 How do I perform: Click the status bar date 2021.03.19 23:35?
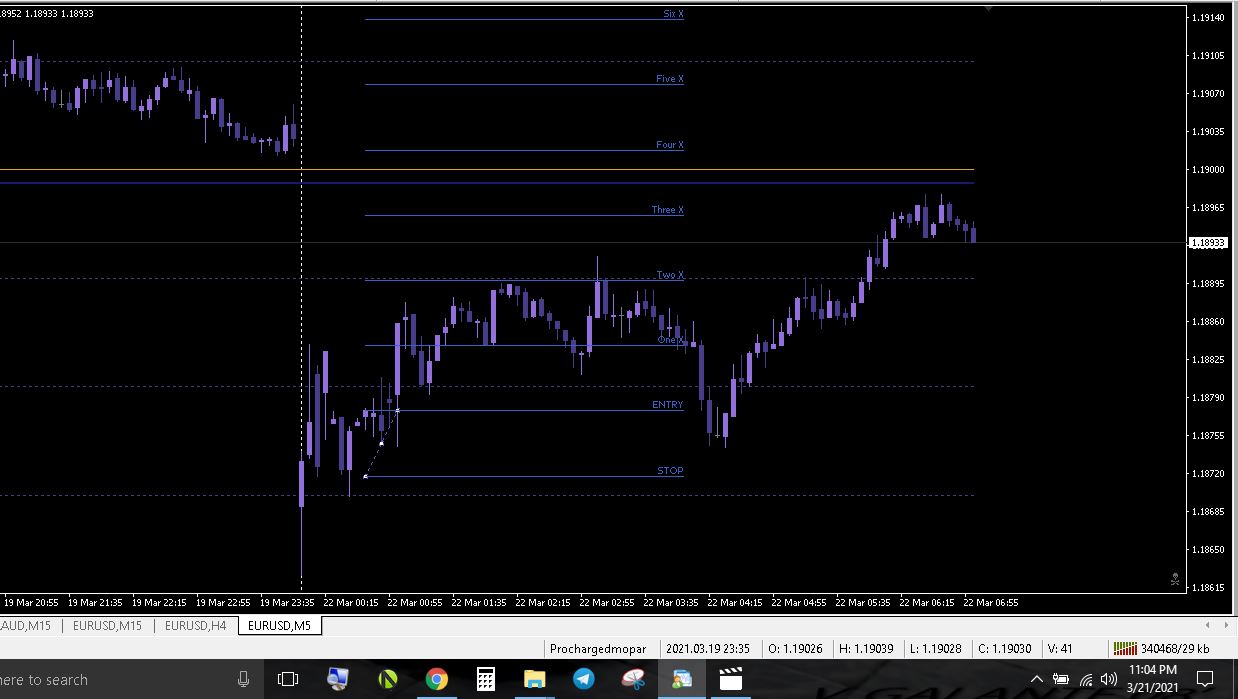click(x=708, y=649)
